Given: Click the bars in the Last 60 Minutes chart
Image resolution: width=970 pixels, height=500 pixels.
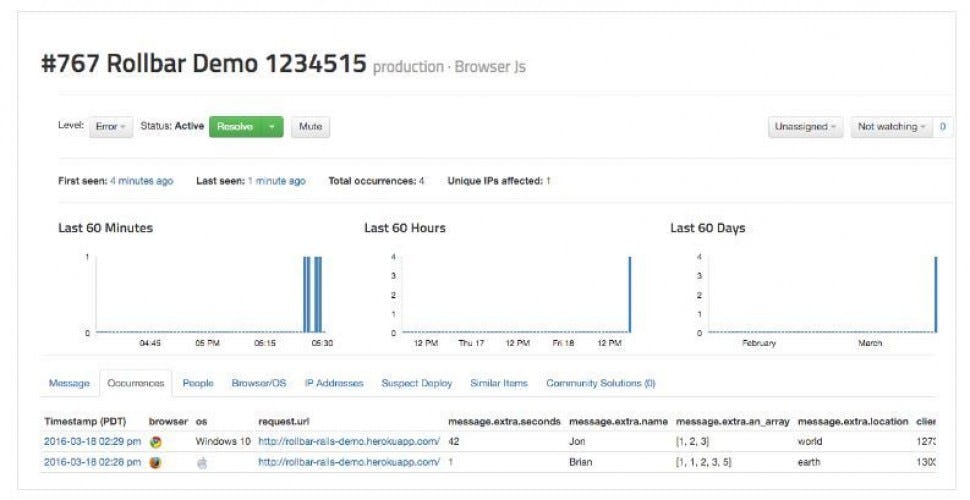Looking at the screenshot, I should tap(312, 295).
